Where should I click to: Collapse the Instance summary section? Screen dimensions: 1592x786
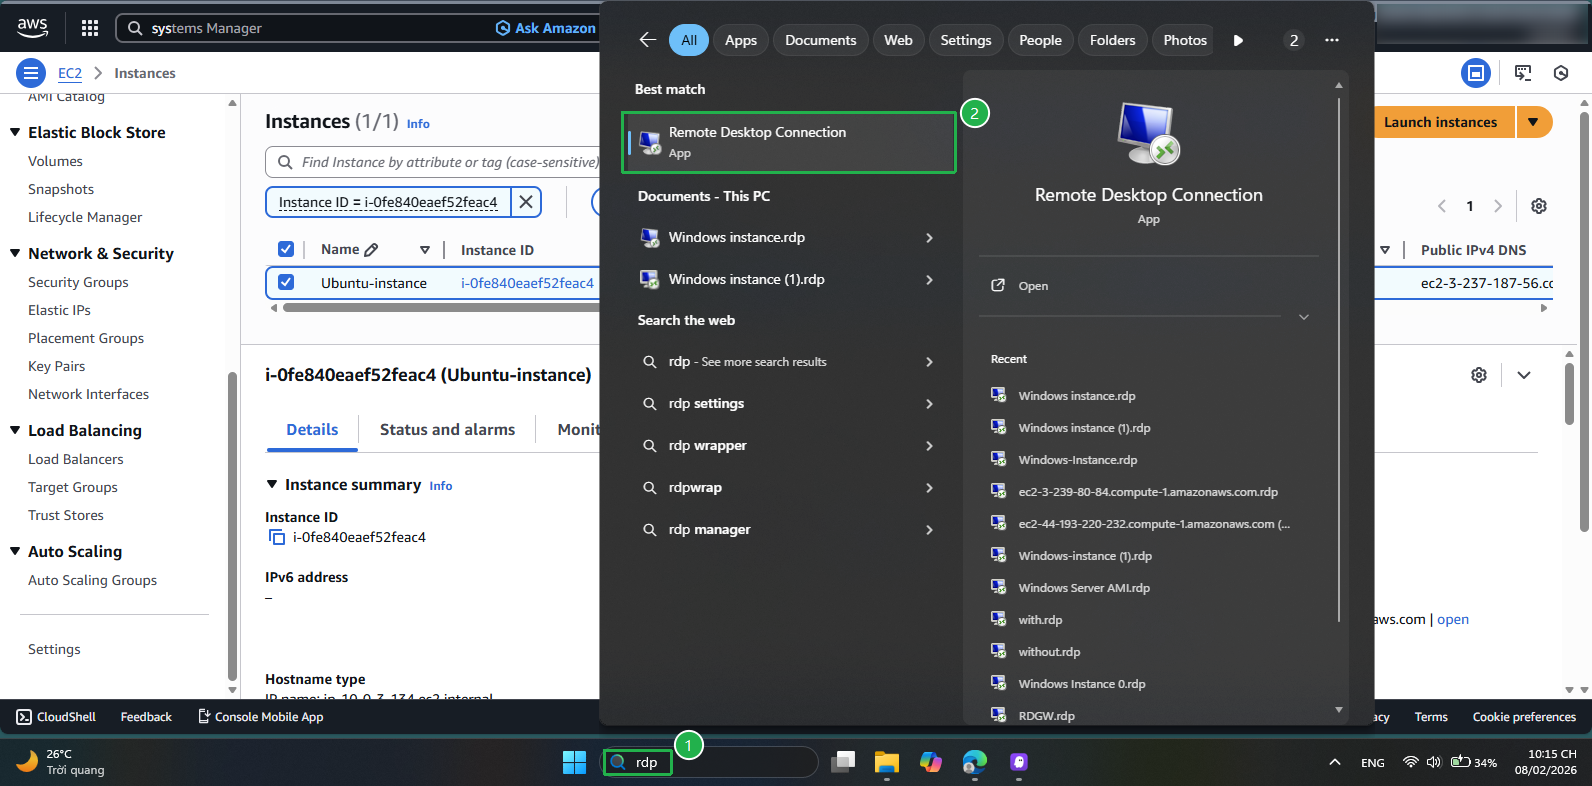click(272, 484)
